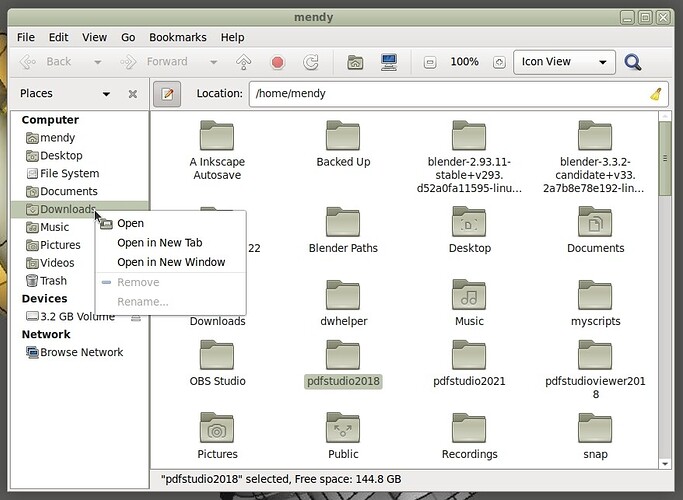
Task: Open the File menu
Action: coord(26,37)
